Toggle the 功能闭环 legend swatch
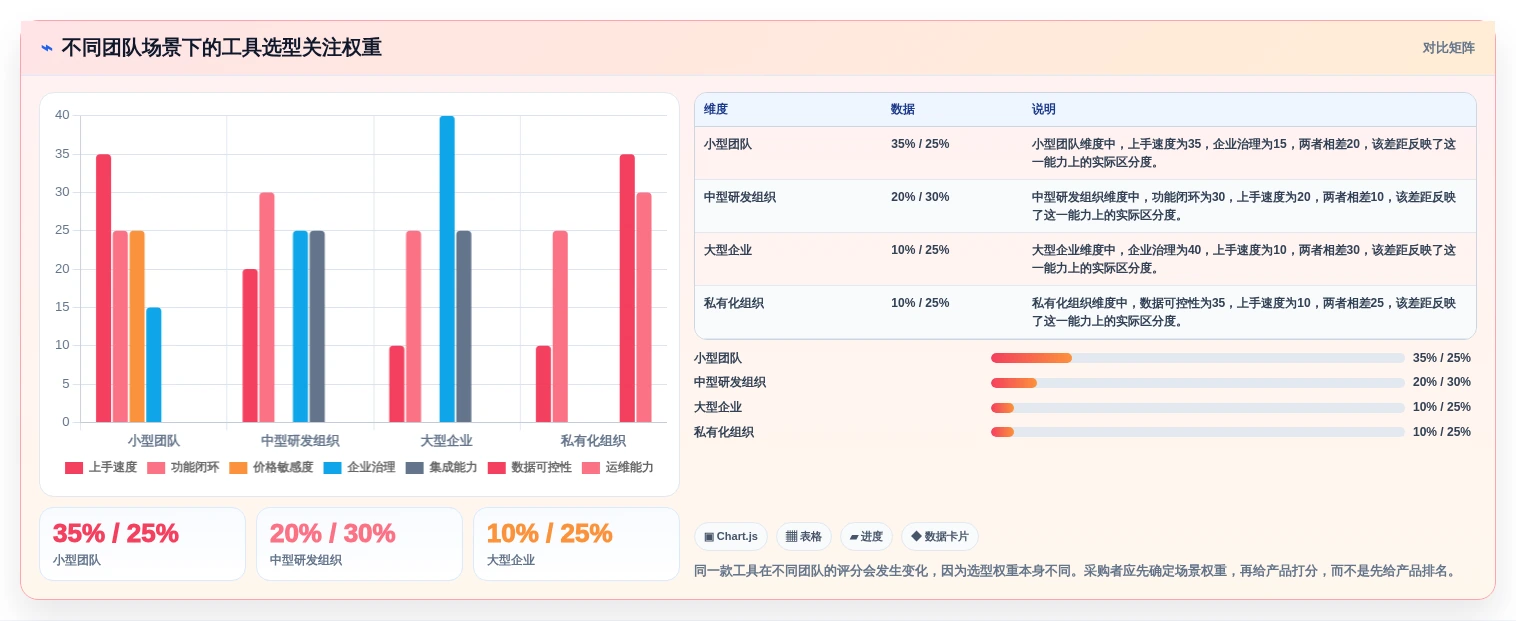 click(x=156, y=468)
